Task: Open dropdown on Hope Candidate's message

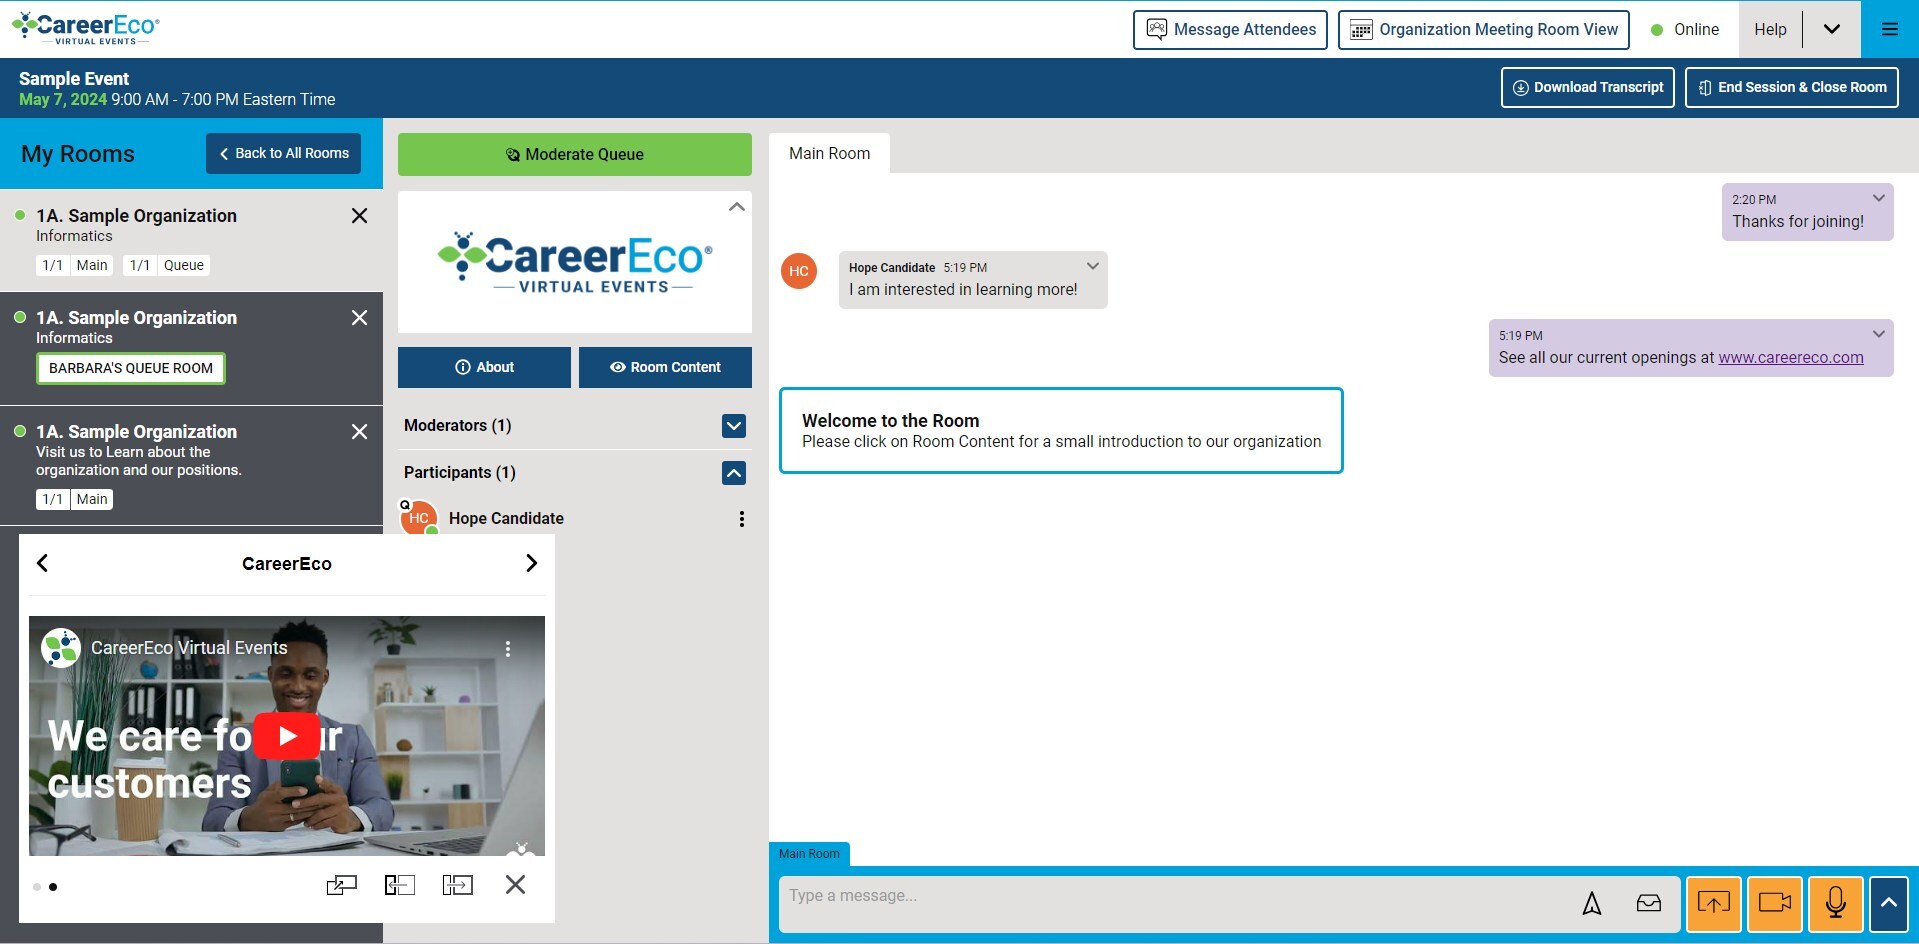Action: (x=1092, y=266)
